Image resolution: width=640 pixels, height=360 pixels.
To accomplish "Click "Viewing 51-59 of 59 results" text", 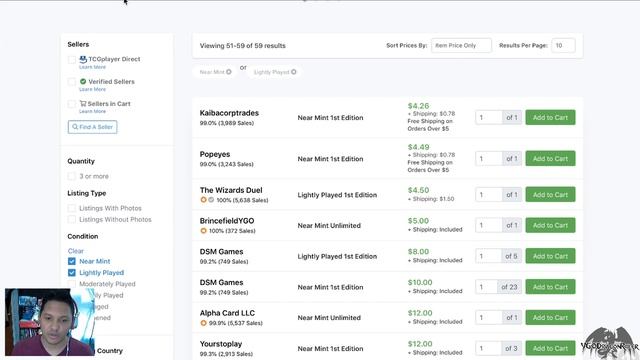I will [x=242, y=46].
